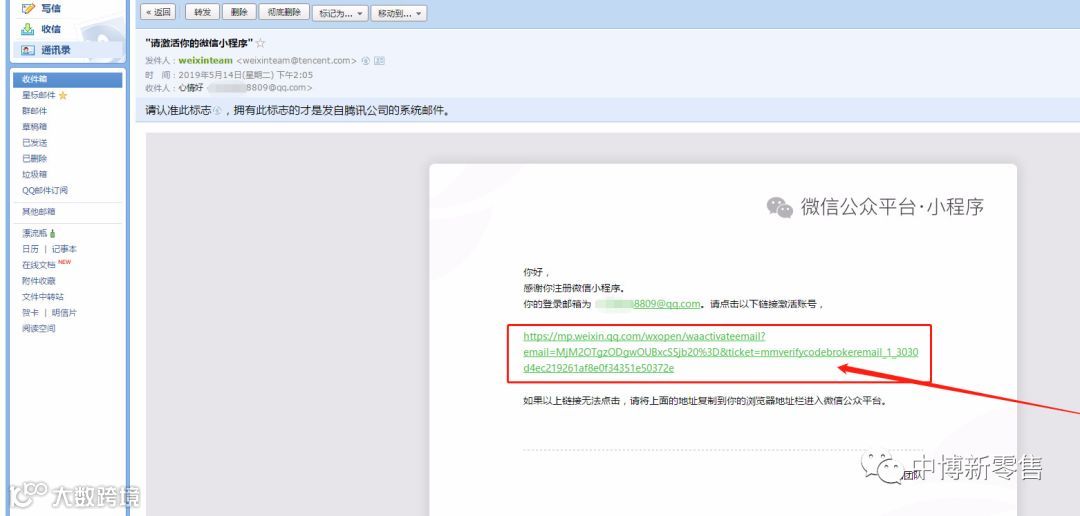The height and width of the screenshot is (516, 1080).
Task: Star the email titled 请激活你的微信小程序
Action: 260,43
